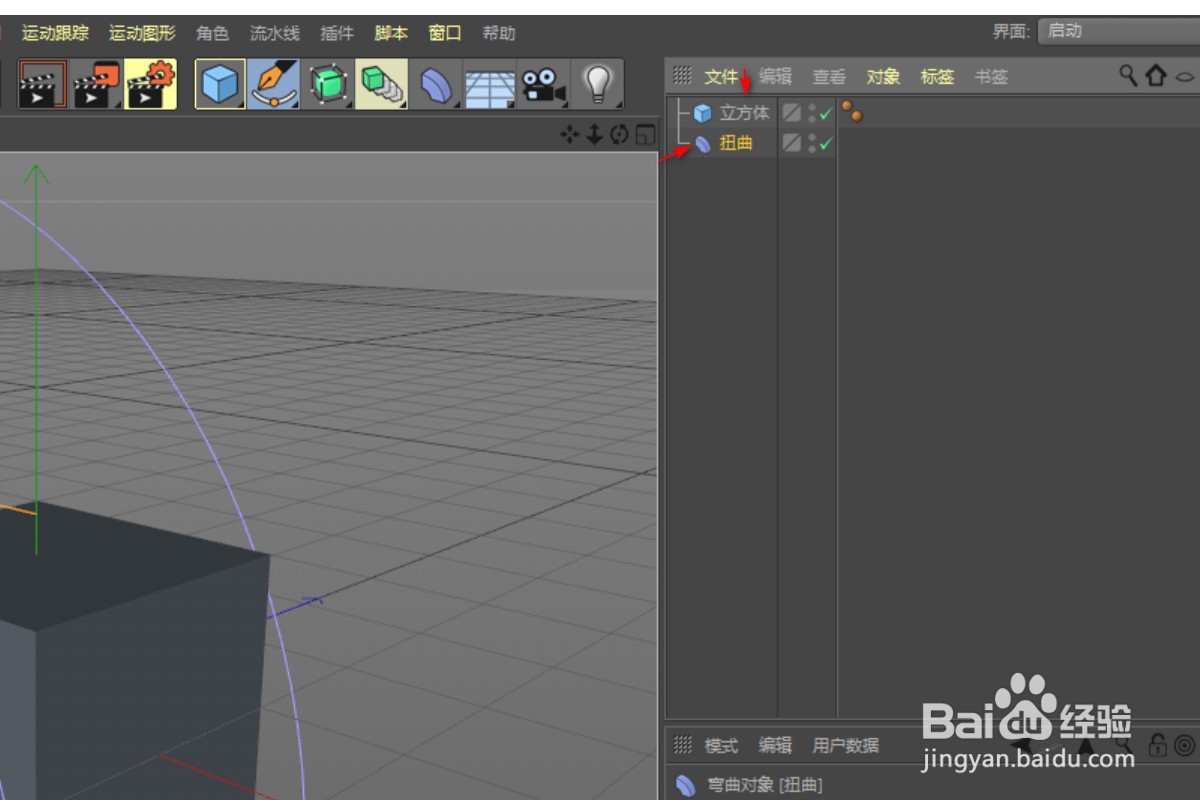The width and height of the screenshot is (1200, 800).
Task: Click Object Manager home path icon
Action: pos(1156,75)
